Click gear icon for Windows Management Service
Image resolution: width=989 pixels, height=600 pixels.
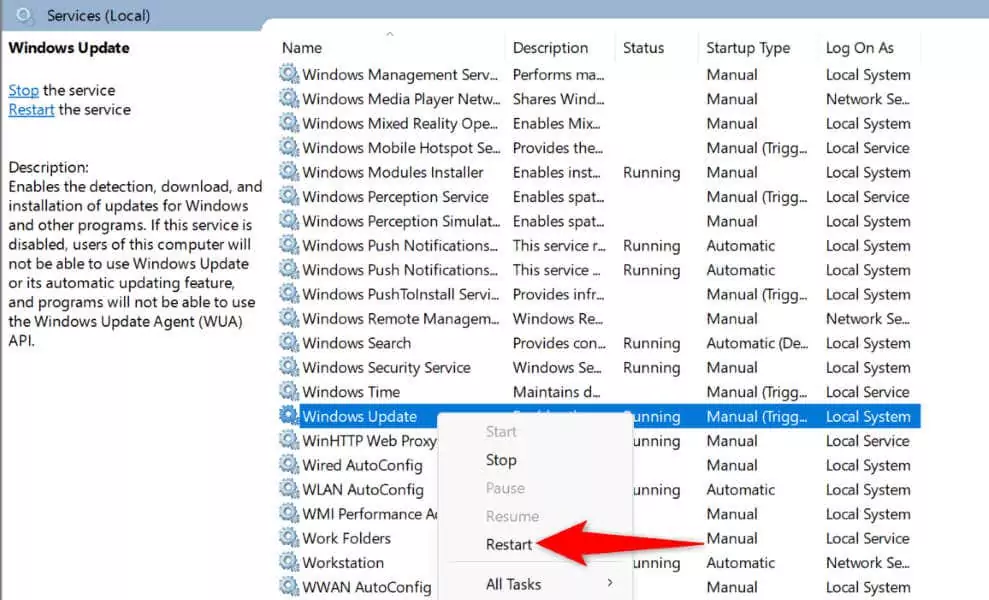coord(289,74)
